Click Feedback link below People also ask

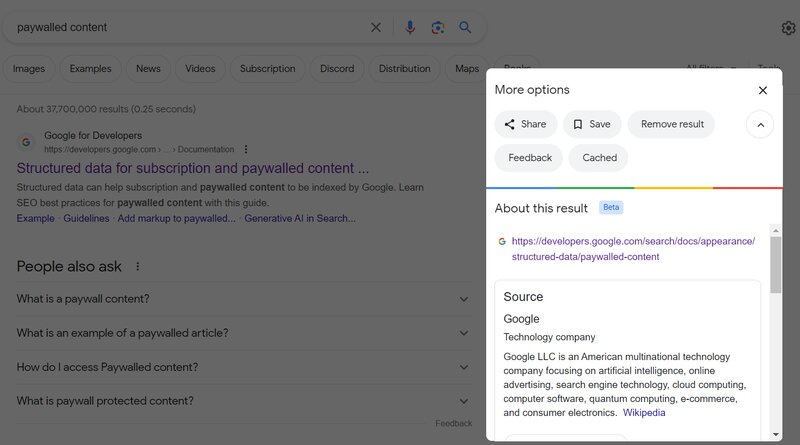pyautogui.click(x=454, y=424)
